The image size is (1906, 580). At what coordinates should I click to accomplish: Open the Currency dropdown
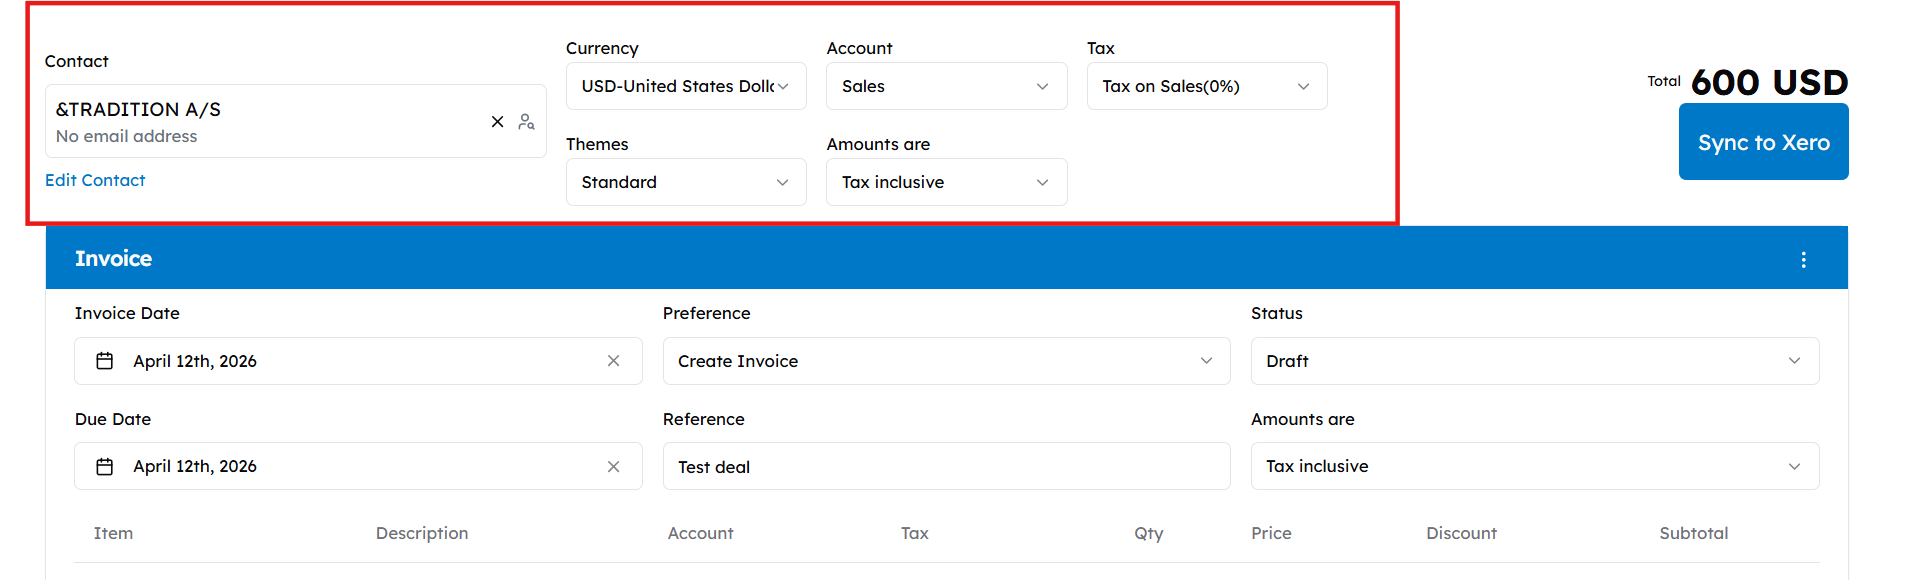(x=686, y=86)
